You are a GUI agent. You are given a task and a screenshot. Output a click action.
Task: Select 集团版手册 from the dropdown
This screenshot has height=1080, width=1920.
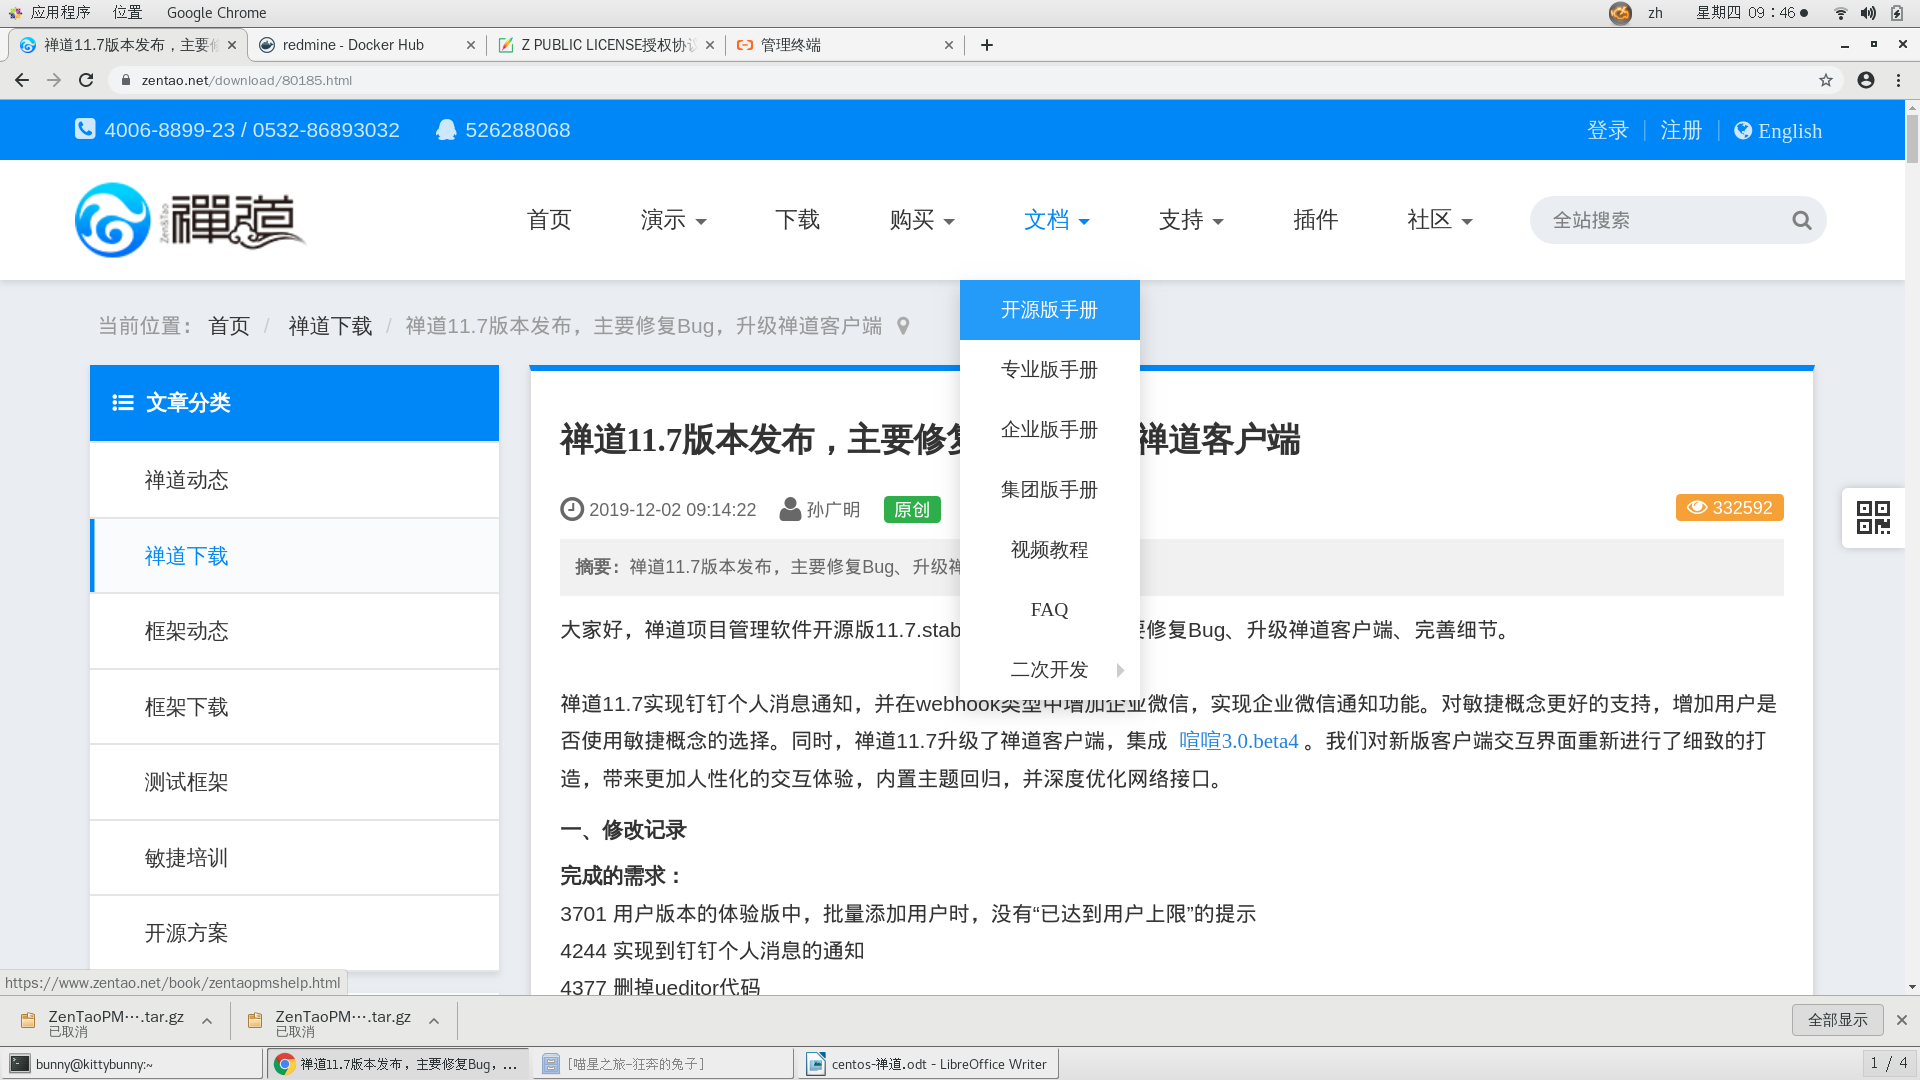[1049, 490]
